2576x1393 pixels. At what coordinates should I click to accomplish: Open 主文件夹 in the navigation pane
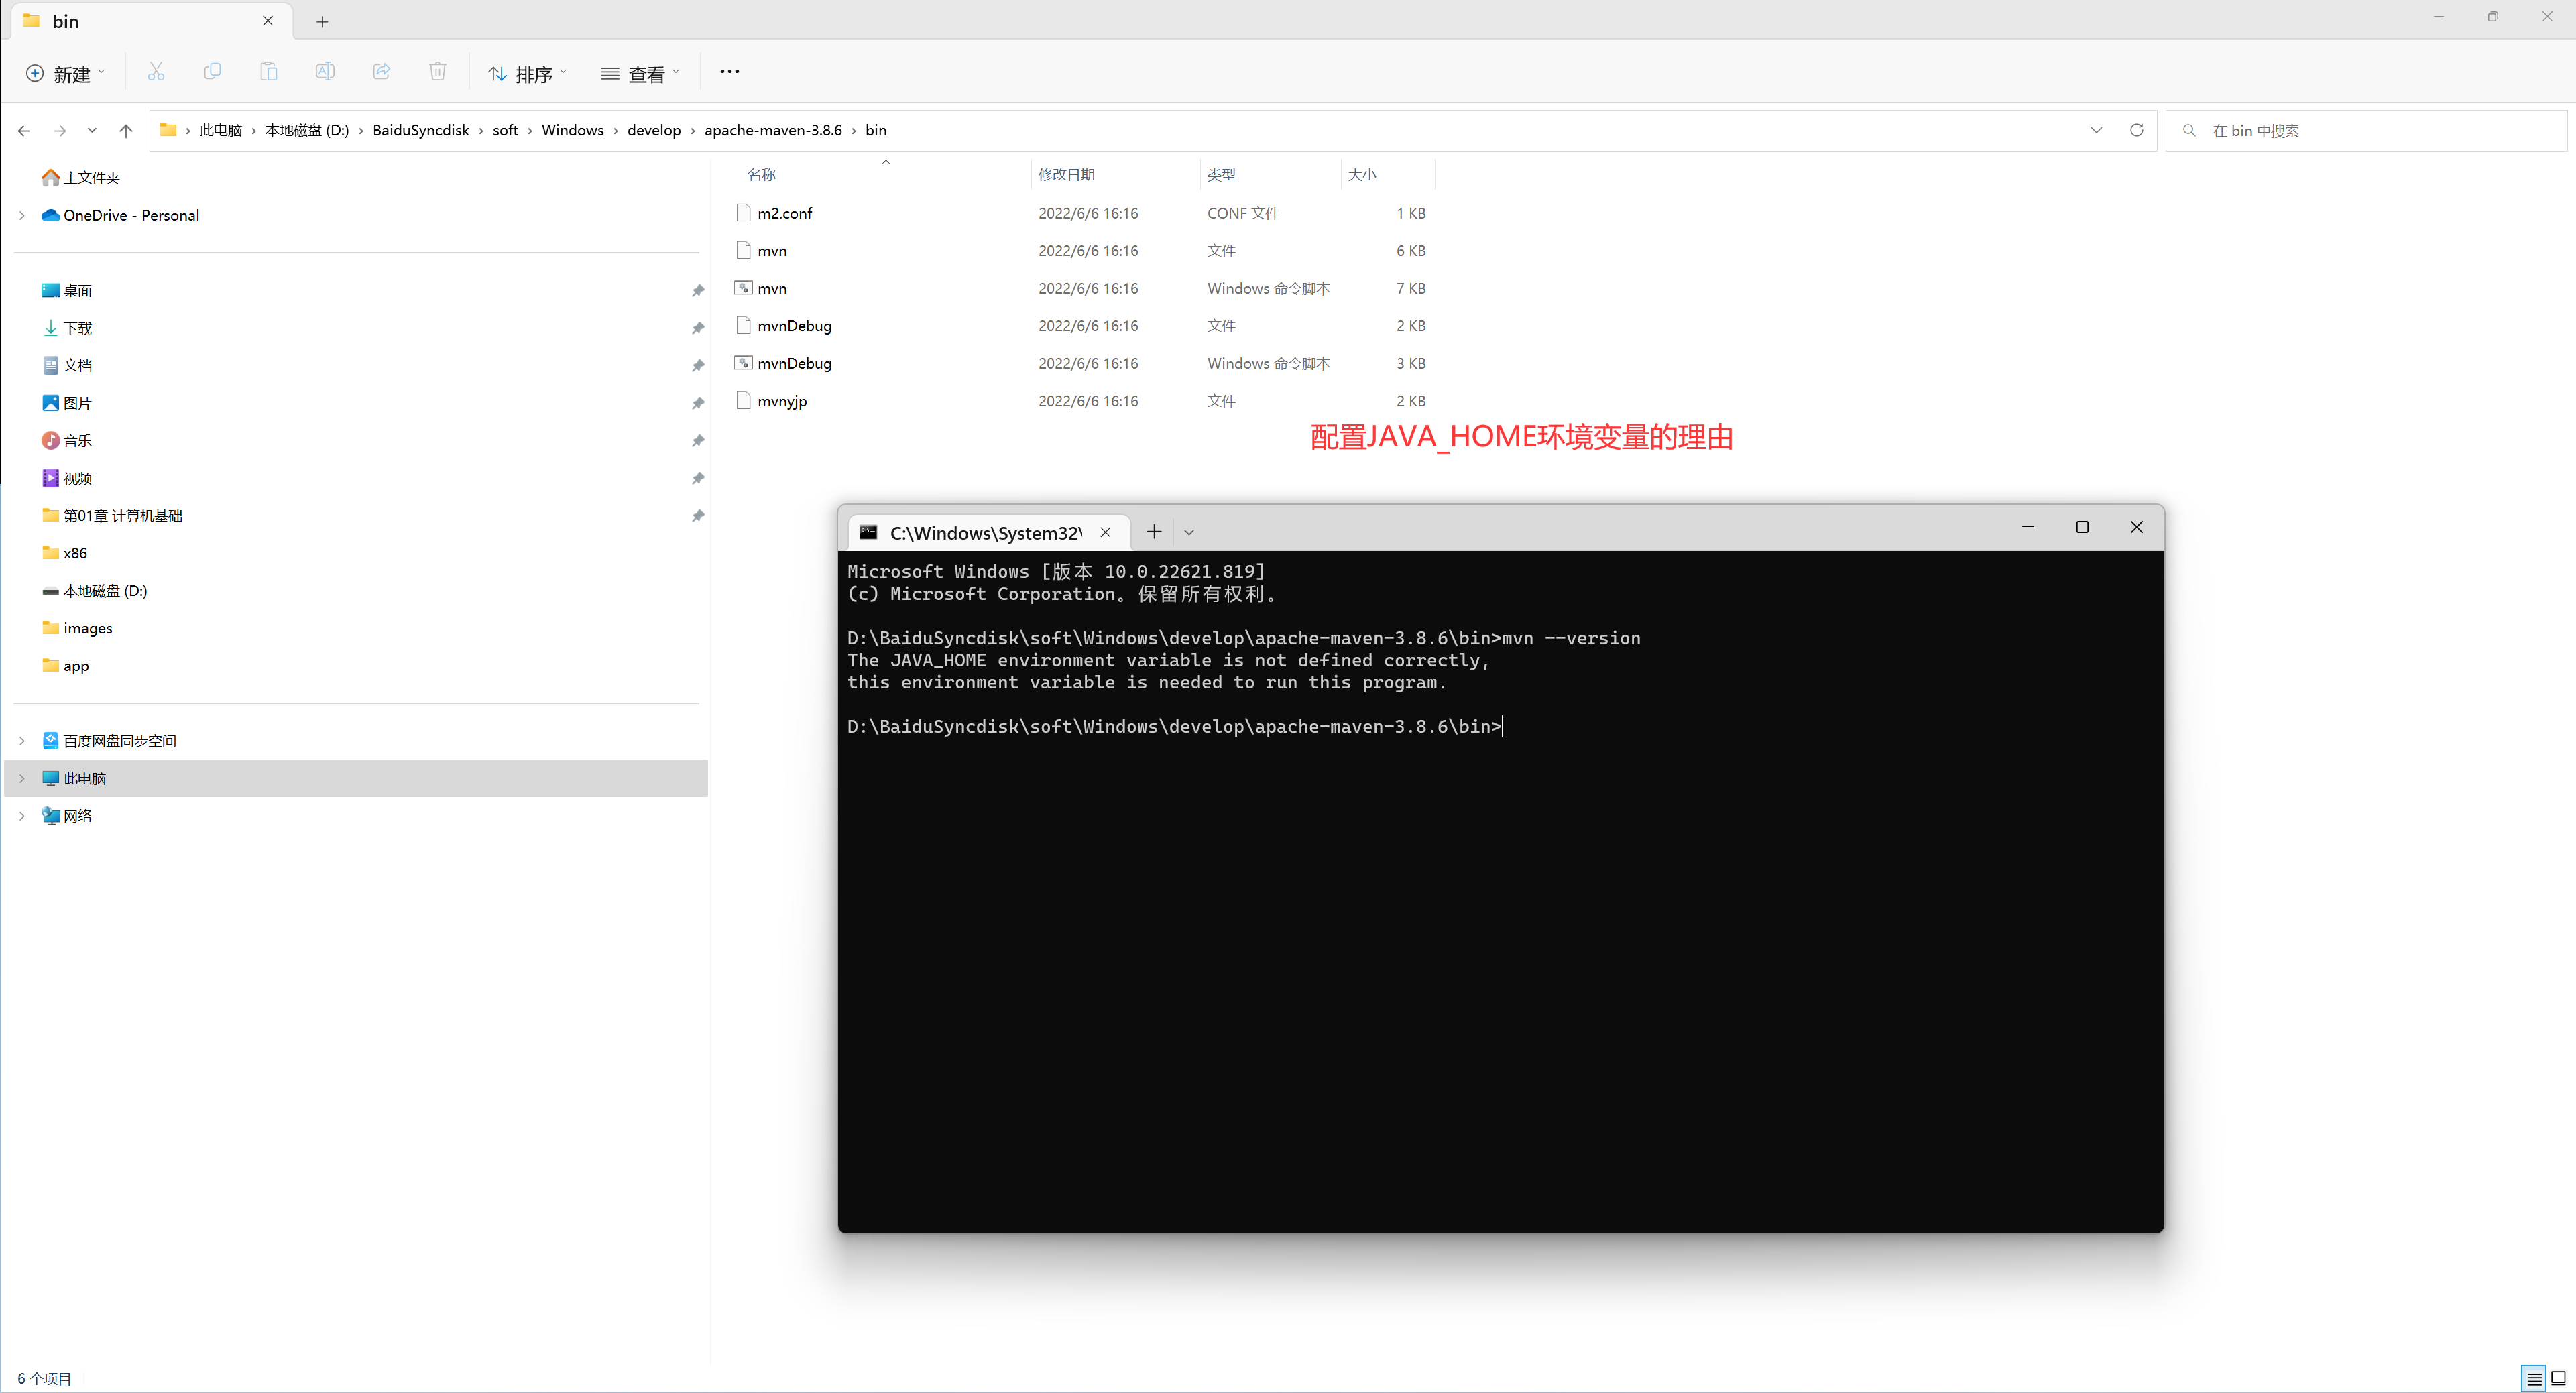tap(81, 178)
